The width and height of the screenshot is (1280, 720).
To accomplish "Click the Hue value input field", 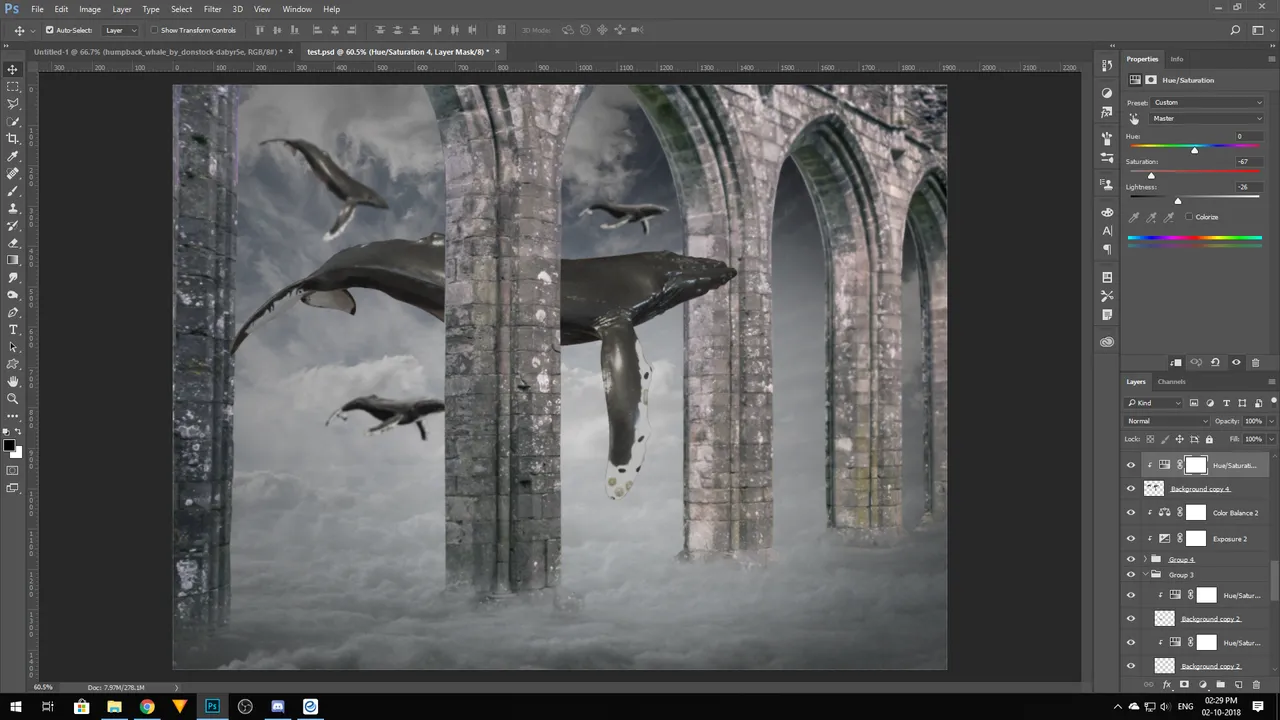I will [1248, 136].
